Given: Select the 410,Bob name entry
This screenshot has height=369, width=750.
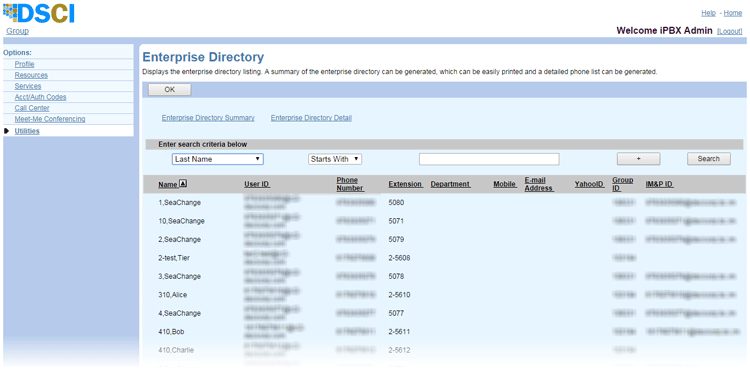Looking at the screenshot, I should pyautogui.click(x=171, y=332).
